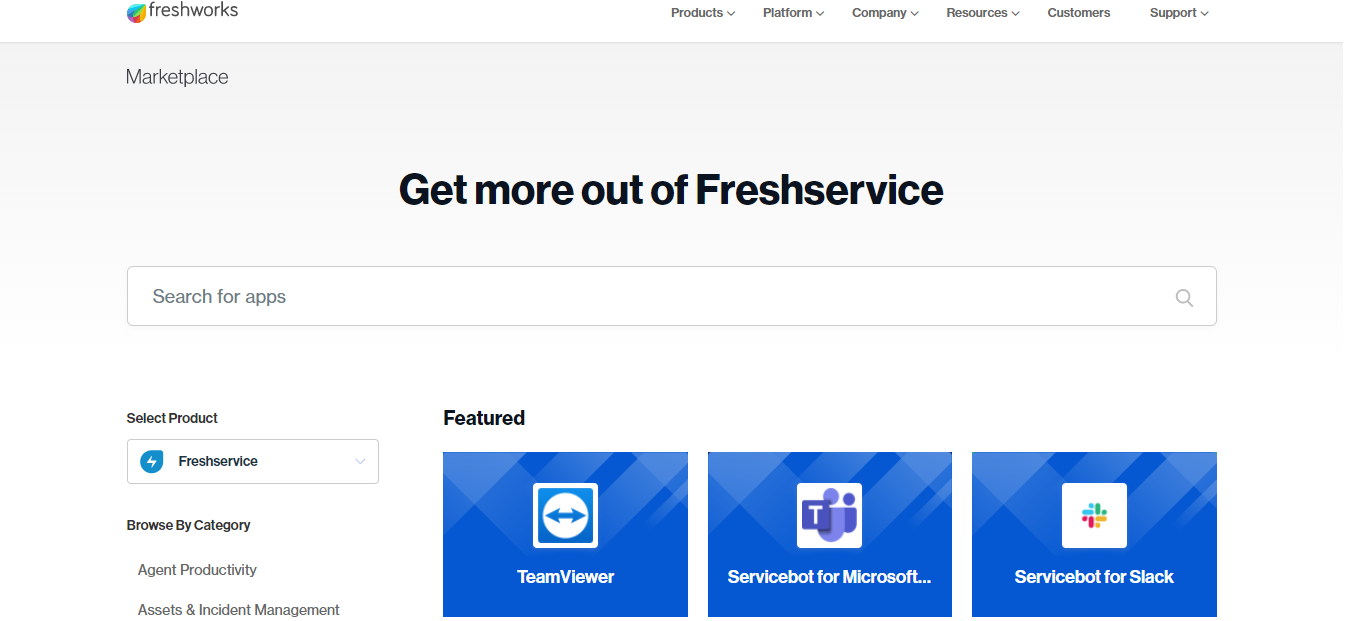Click the Slack icon on Servicebot card
The width and height of the screenshot is (1372, 621).
tap(1093, 515)
